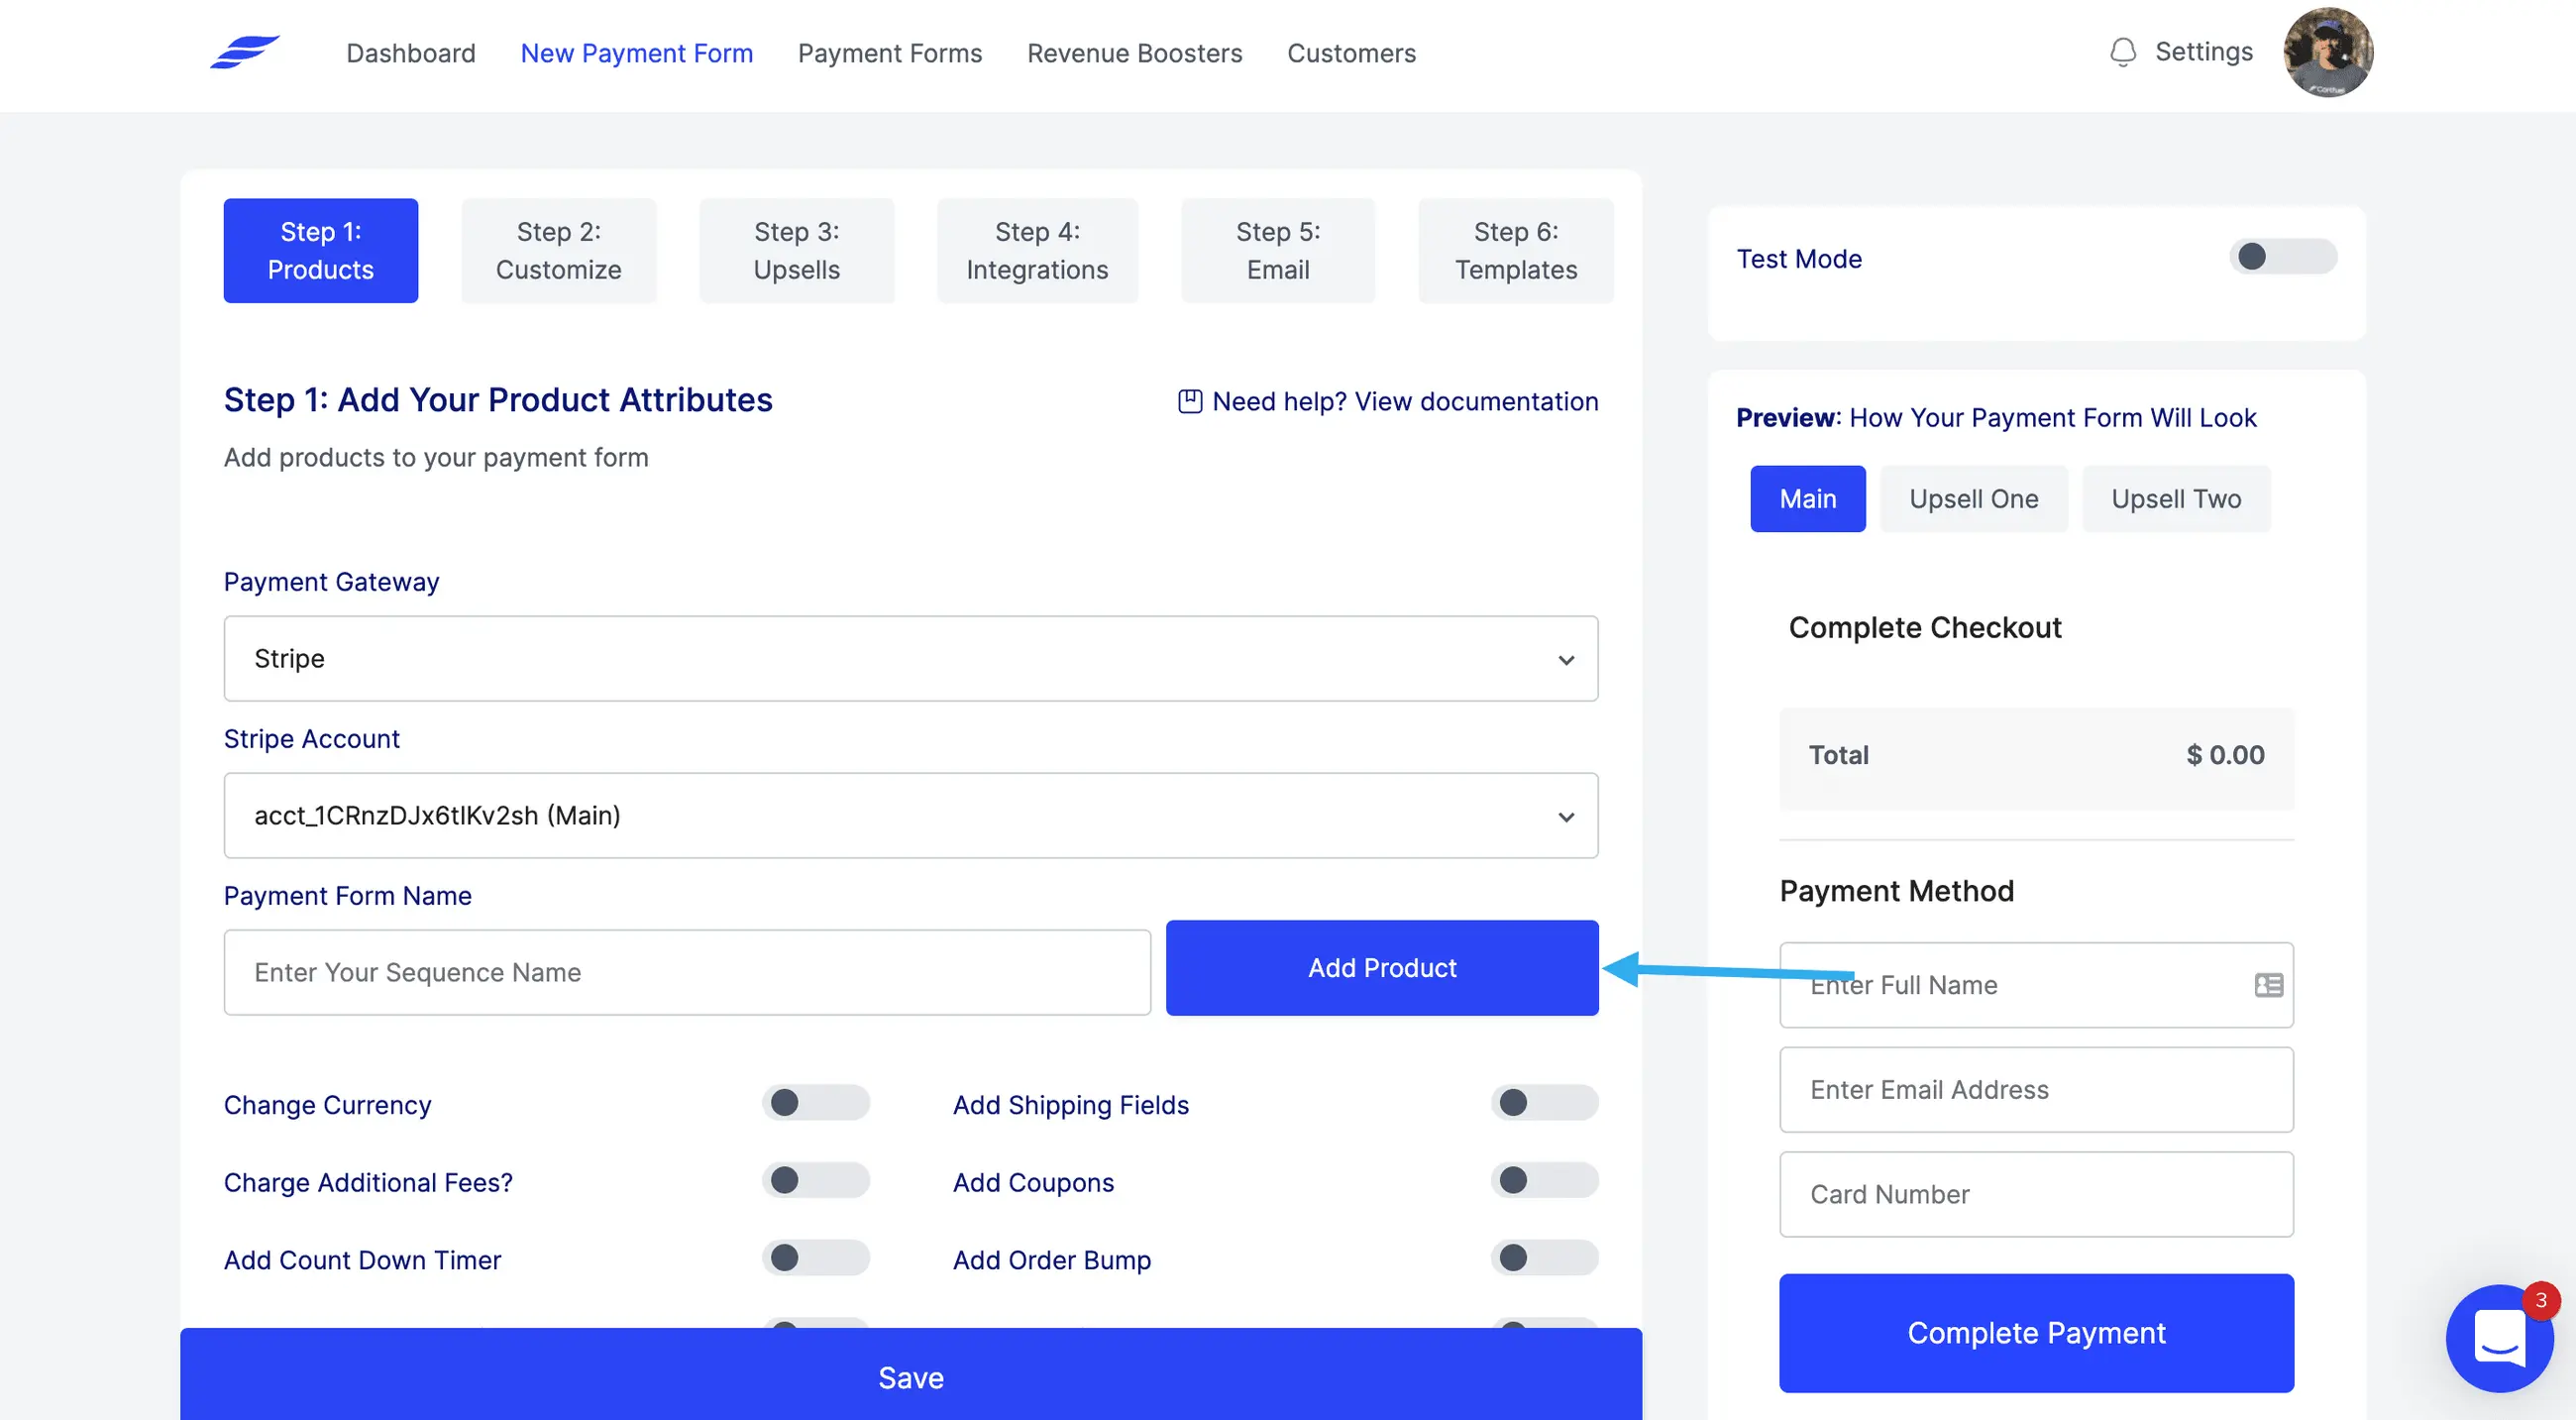Click the Payment Form Name input field
Screen dimensions: 2576x1420
click(x=687, y=973)
